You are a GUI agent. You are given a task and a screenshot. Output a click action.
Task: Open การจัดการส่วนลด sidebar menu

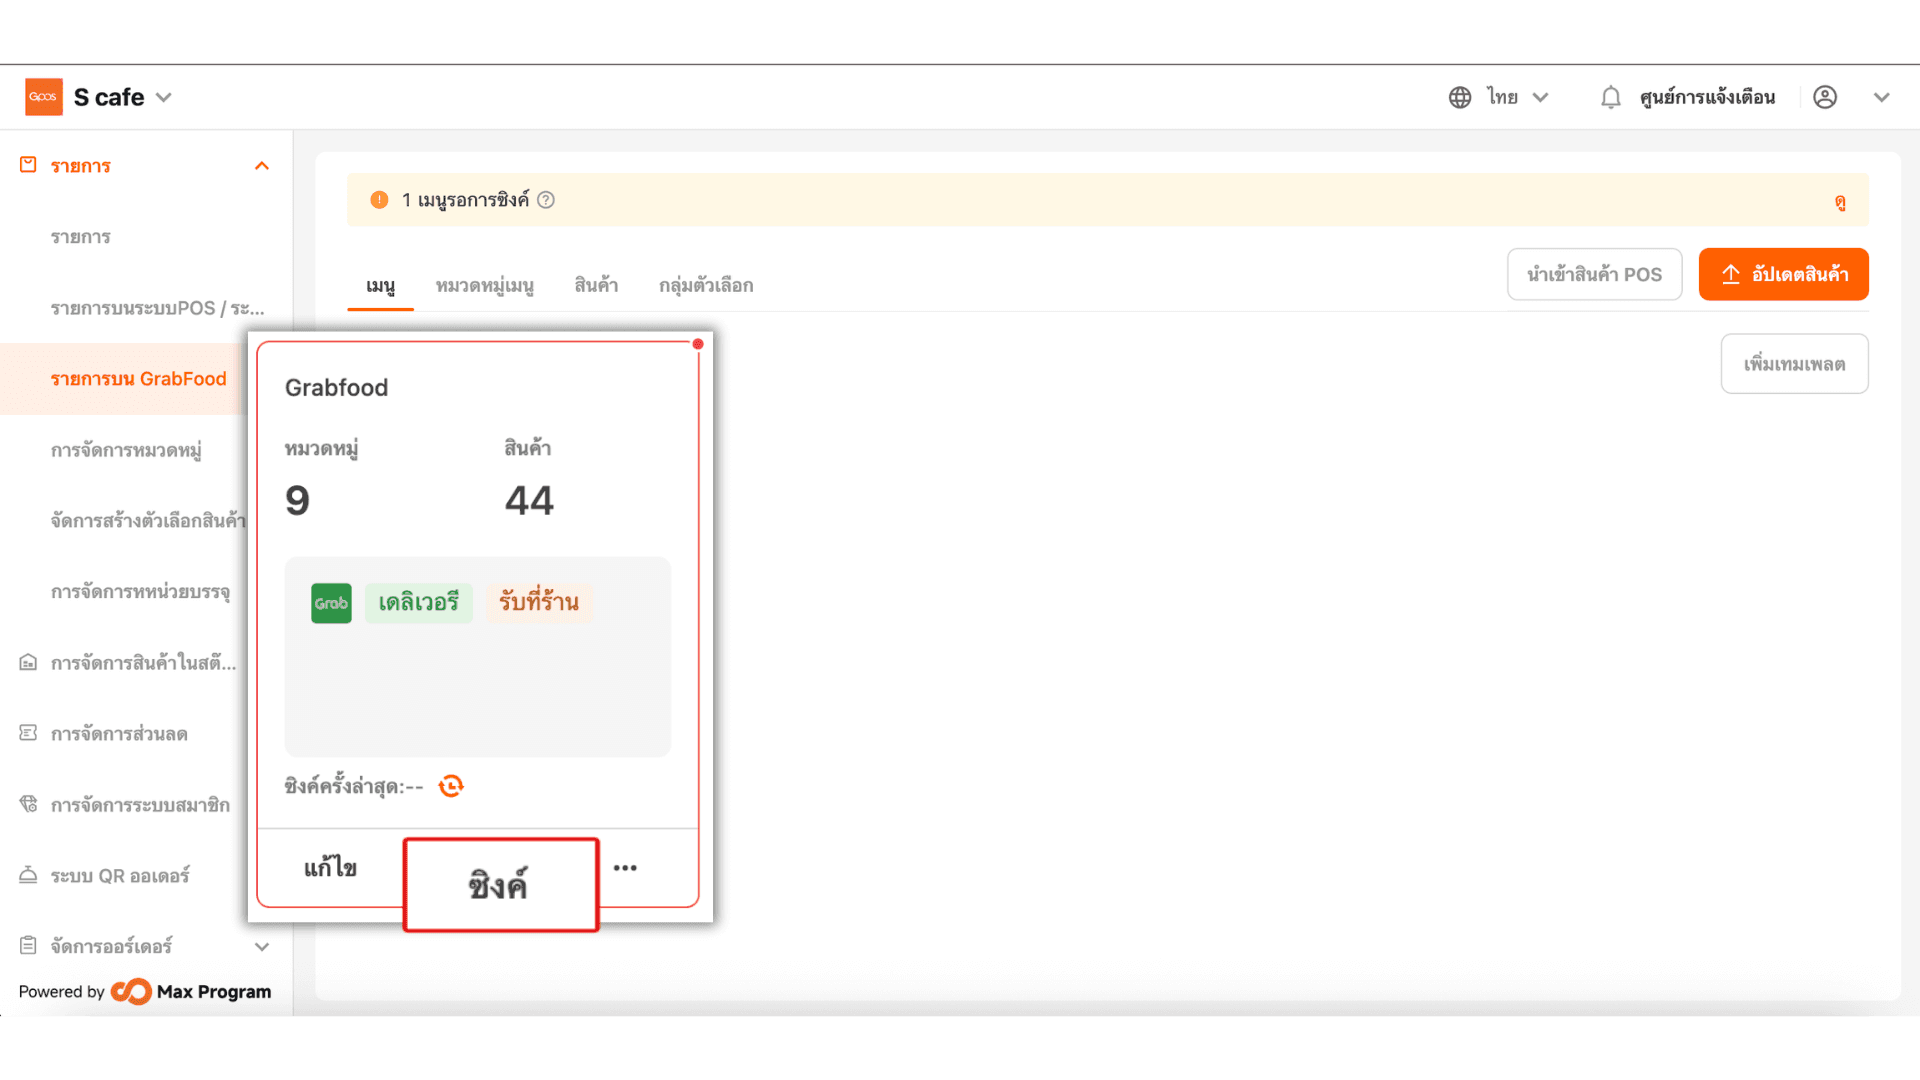coord(119,734)
